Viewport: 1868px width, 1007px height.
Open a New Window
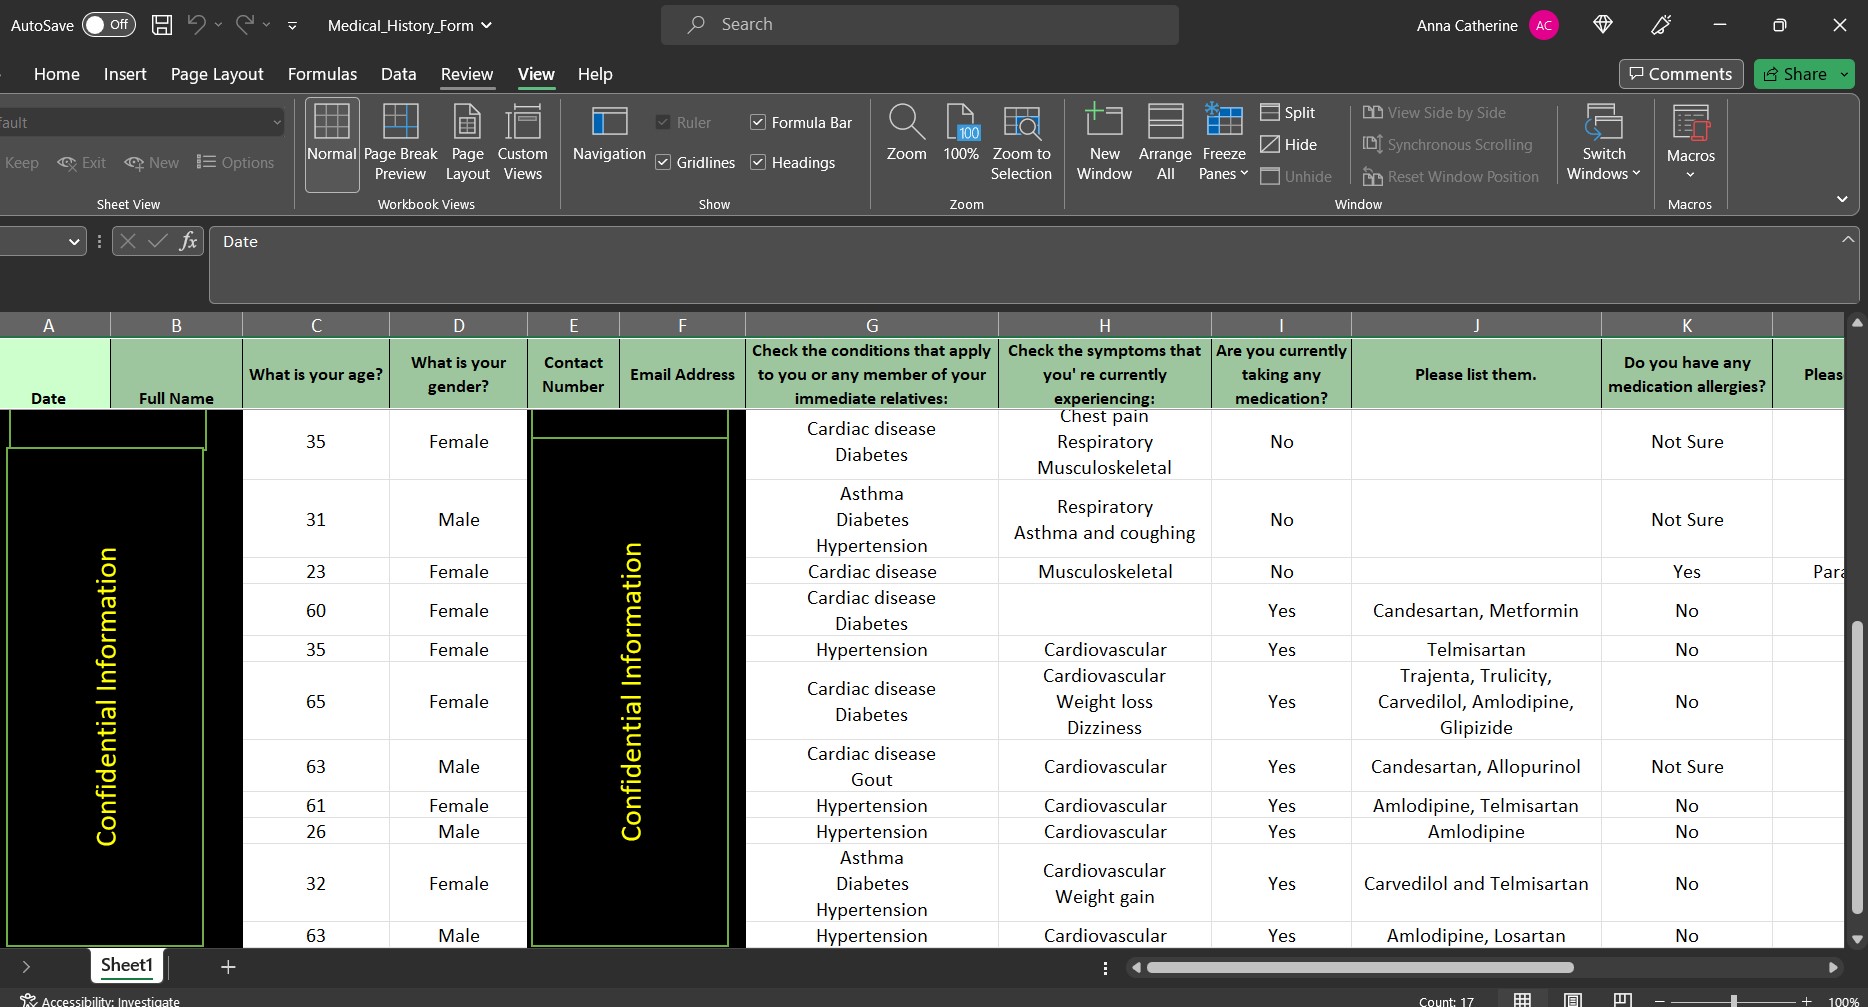coord(1104,144)
